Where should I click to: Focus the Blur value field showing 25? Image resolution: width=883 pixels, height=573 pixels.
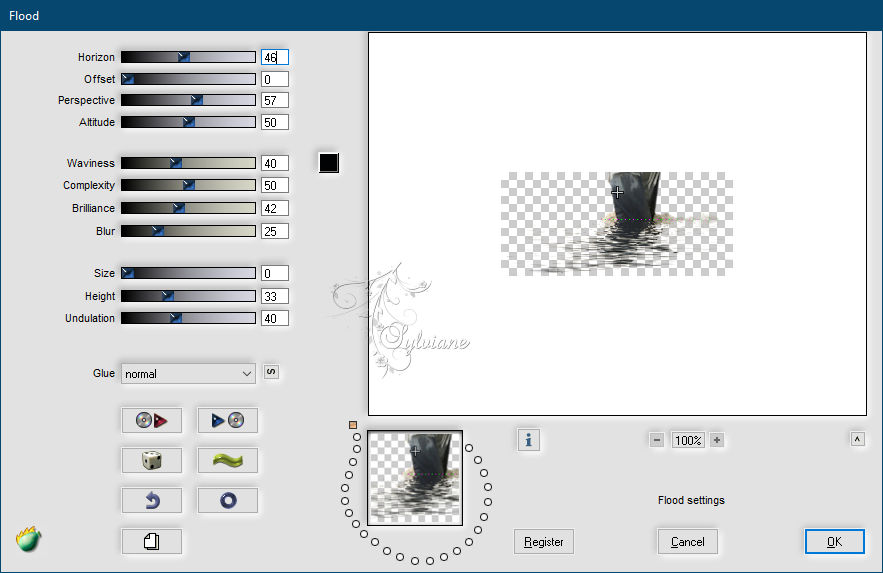click(275, 231)
